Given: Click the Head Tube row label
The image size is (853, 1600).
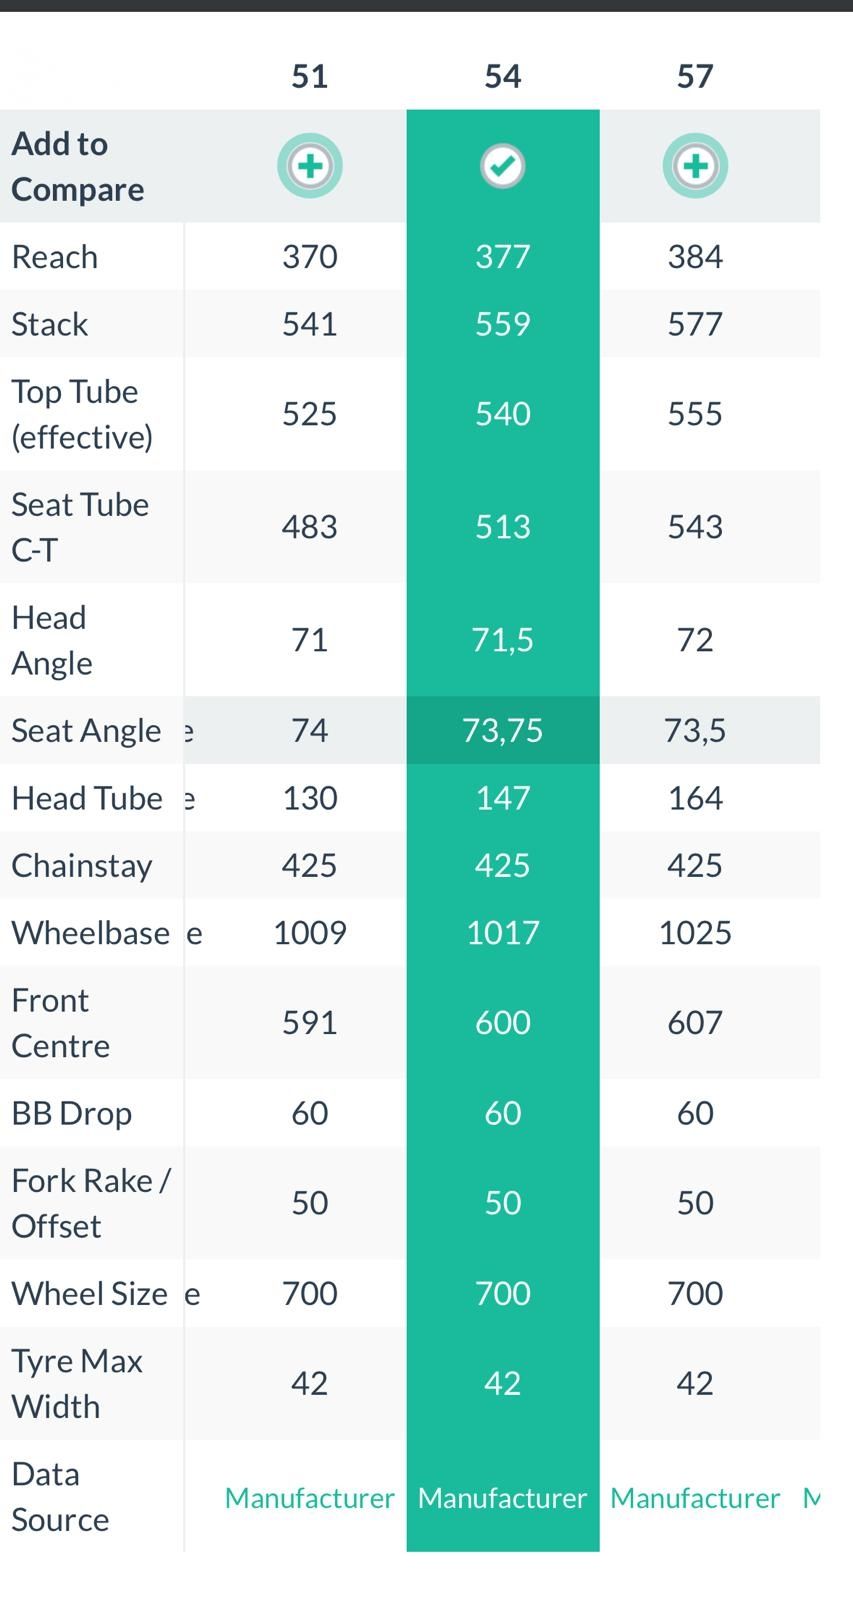Looking at the screenshot, I should coord(87,798).
